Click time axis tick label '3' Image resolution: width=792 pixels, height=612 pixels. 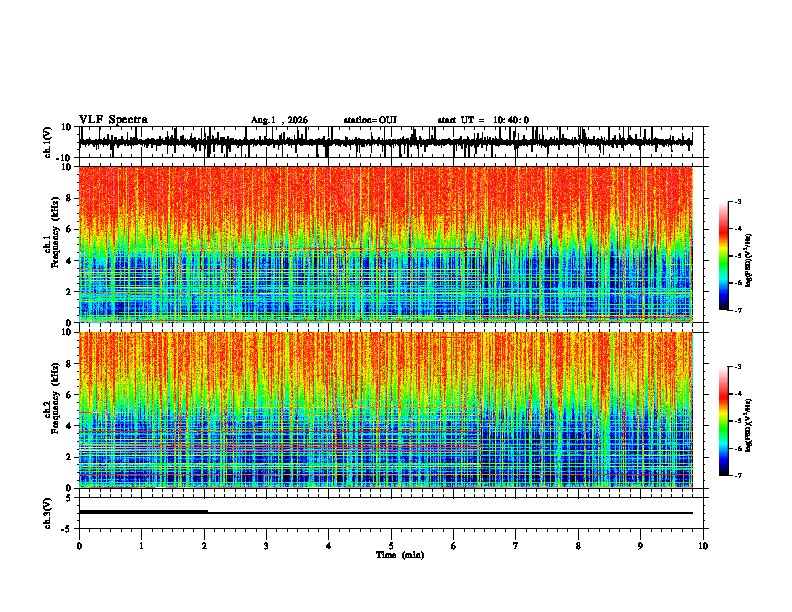[x=266, y=546]
